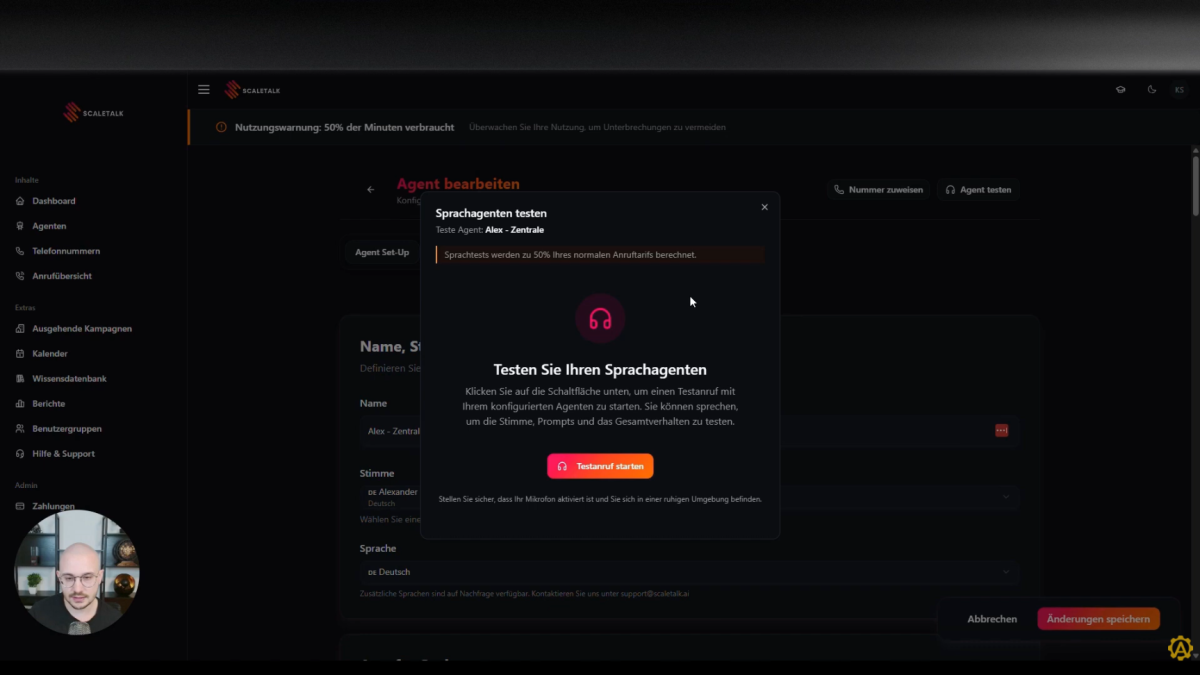
Task: Close the Sprachagenten testen dialog
Action: pyautogui.click(x=765, y=207)
